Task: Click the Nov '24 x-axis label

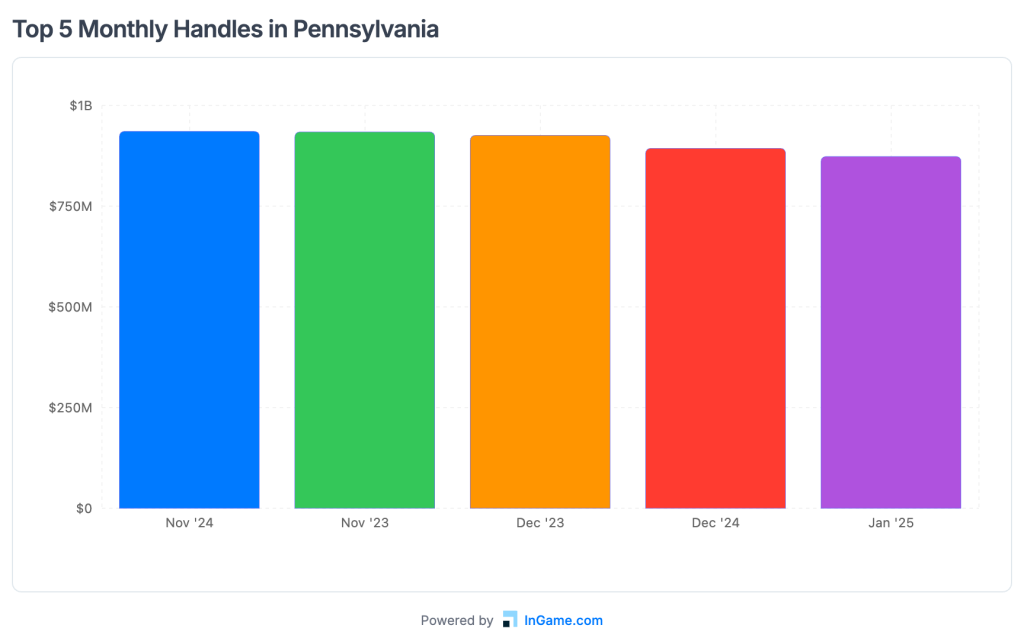Action: point(189,523)
